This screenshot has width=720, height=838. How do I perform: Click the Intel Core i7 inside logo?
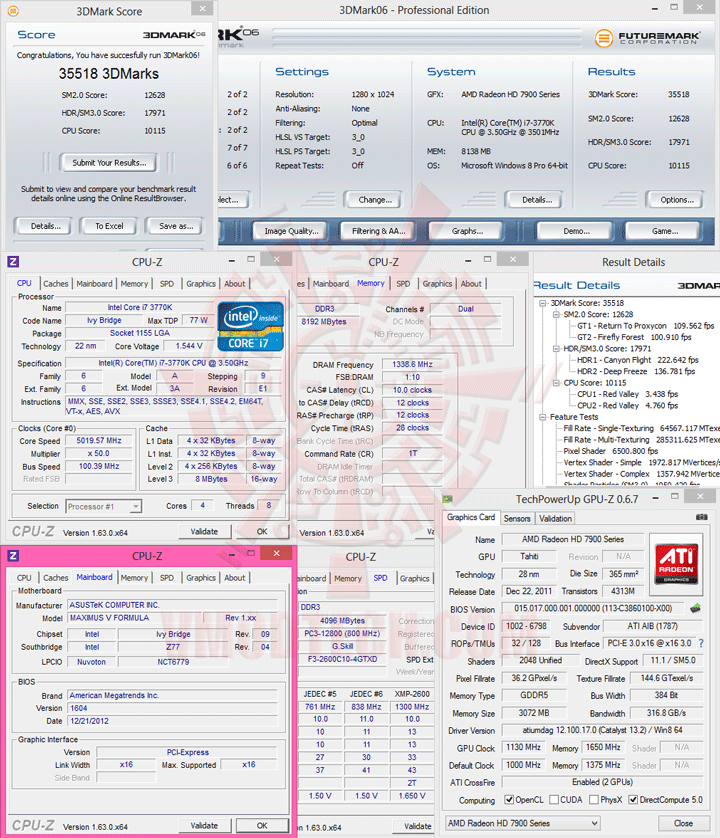(x=250, y=327)
